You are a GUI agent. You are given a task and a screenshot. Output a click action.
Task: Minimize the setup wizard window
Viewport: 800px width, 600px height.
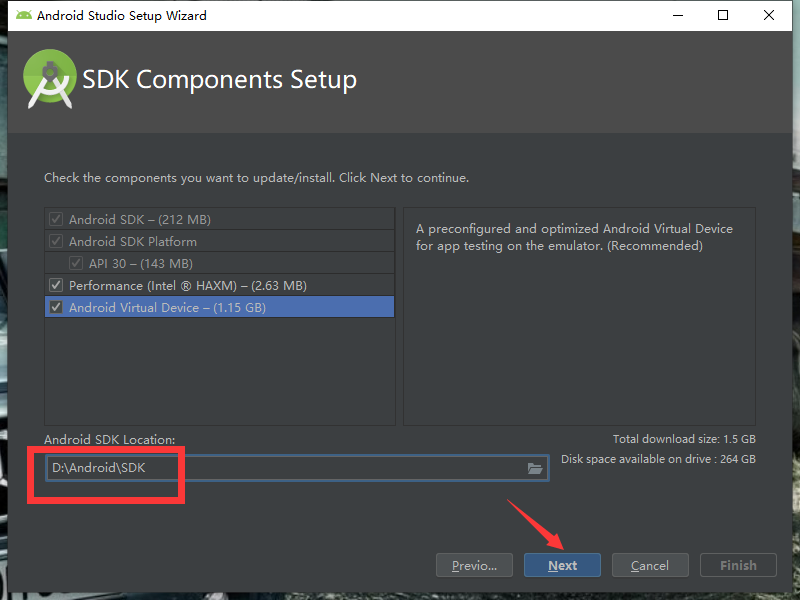[x=677, y=15]
